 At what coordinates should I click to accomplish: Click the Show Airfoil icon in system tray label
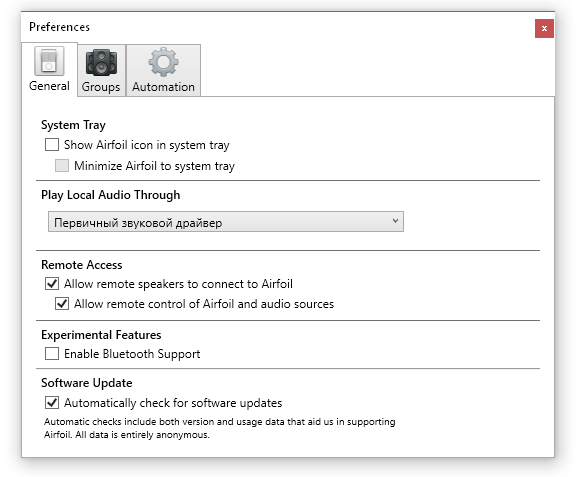tap(147, 145)
